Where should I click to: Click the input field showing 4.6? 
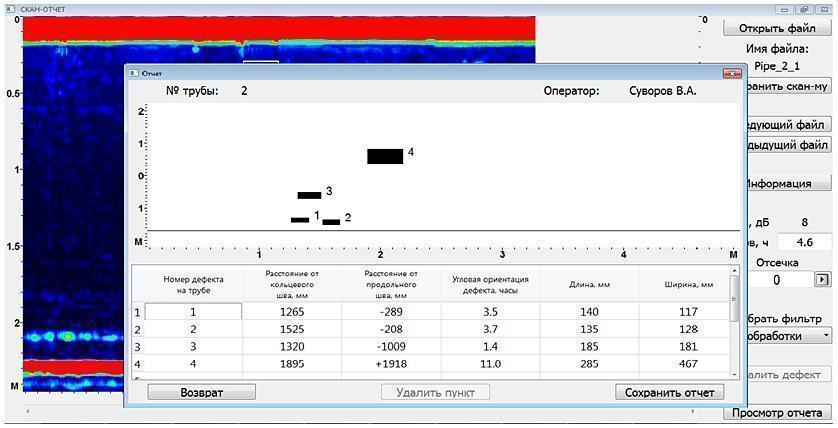pos(804,242)
